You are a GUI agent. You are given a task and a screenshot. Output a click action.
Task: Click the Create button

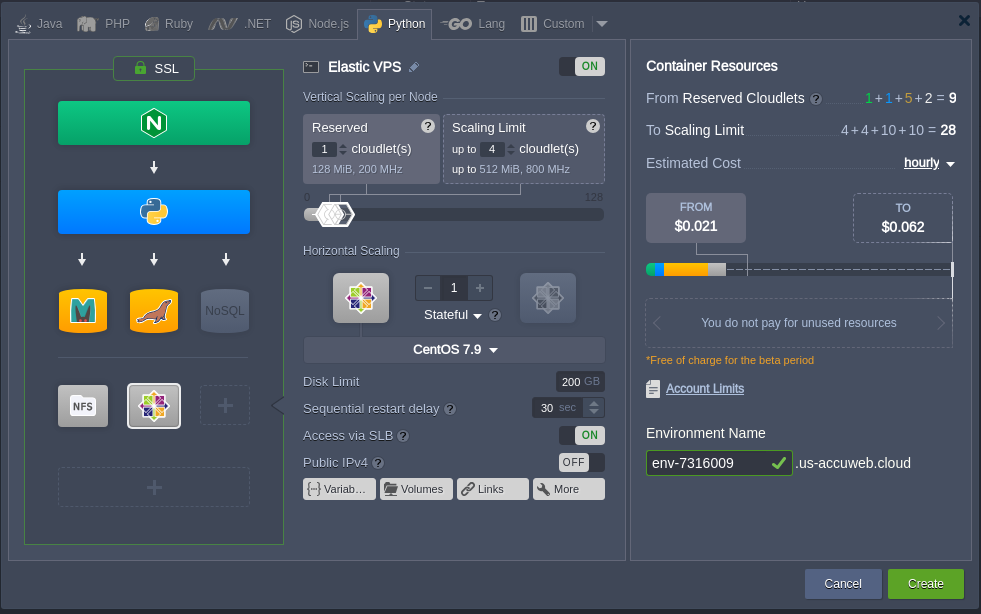pyautogui.click(x=925, y=584)
